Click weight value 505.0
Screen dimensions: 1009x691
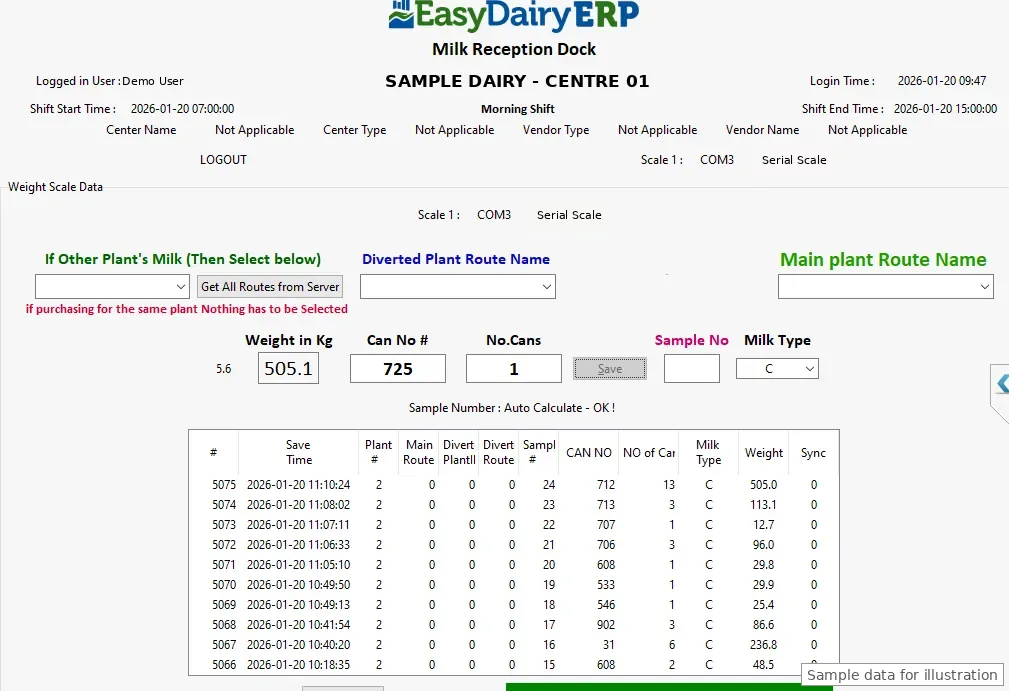[764, 484]
